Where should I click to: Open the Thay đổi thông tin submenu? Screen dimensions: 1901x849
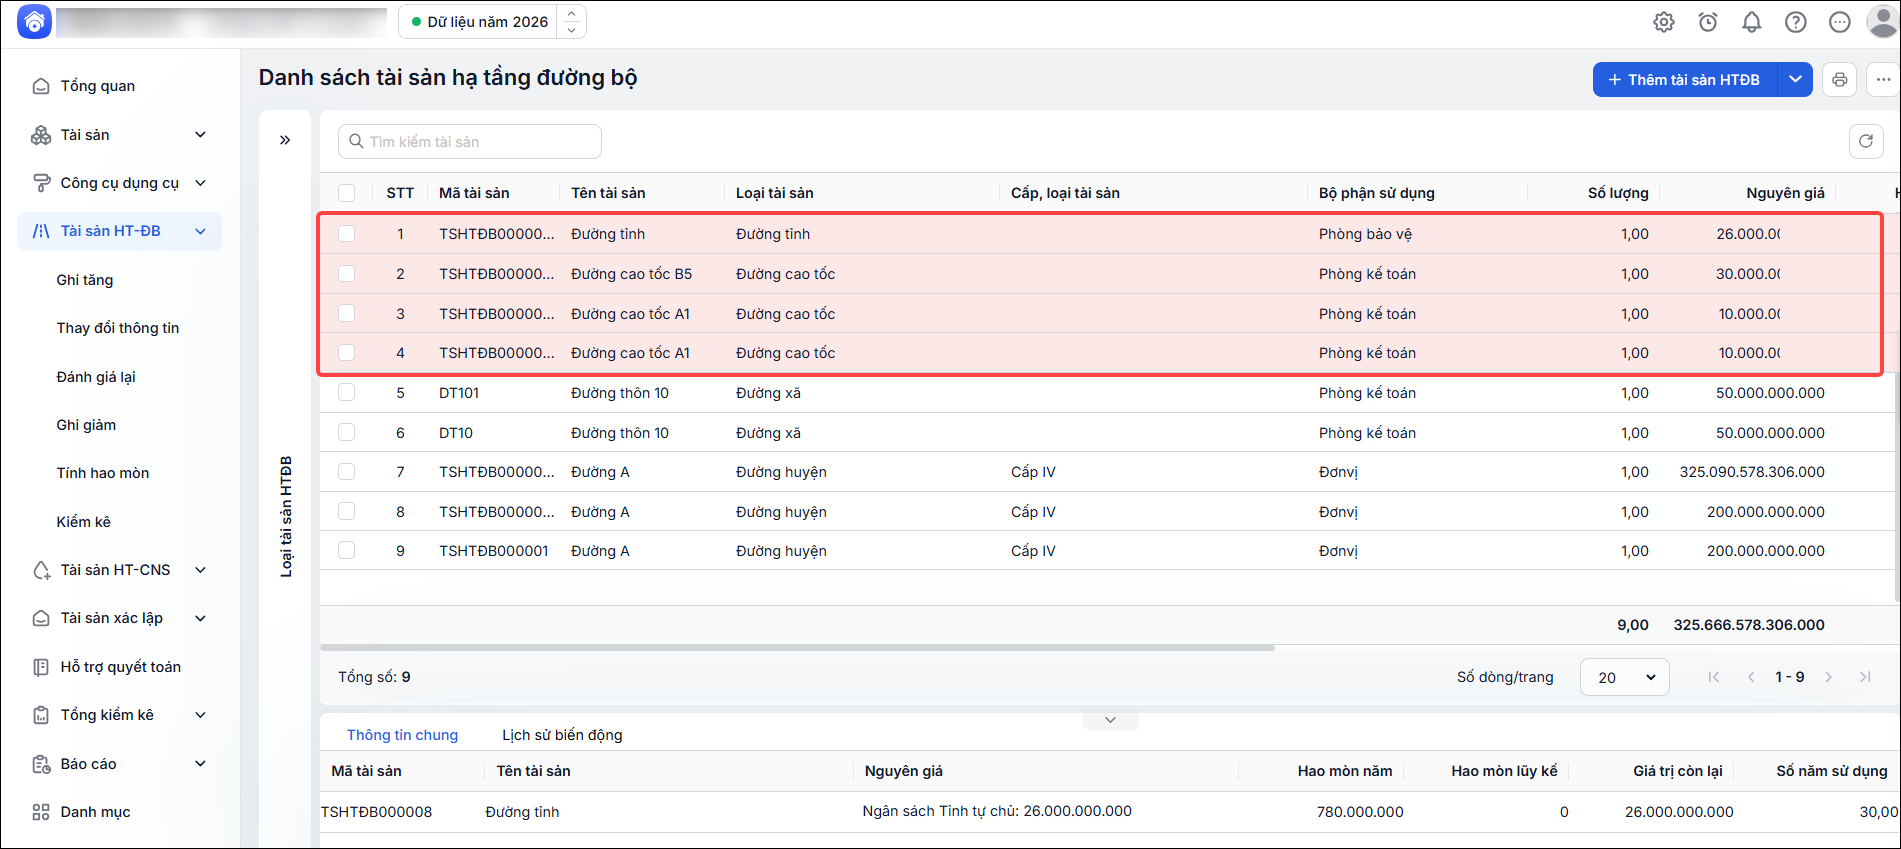(x=118, y=328)
